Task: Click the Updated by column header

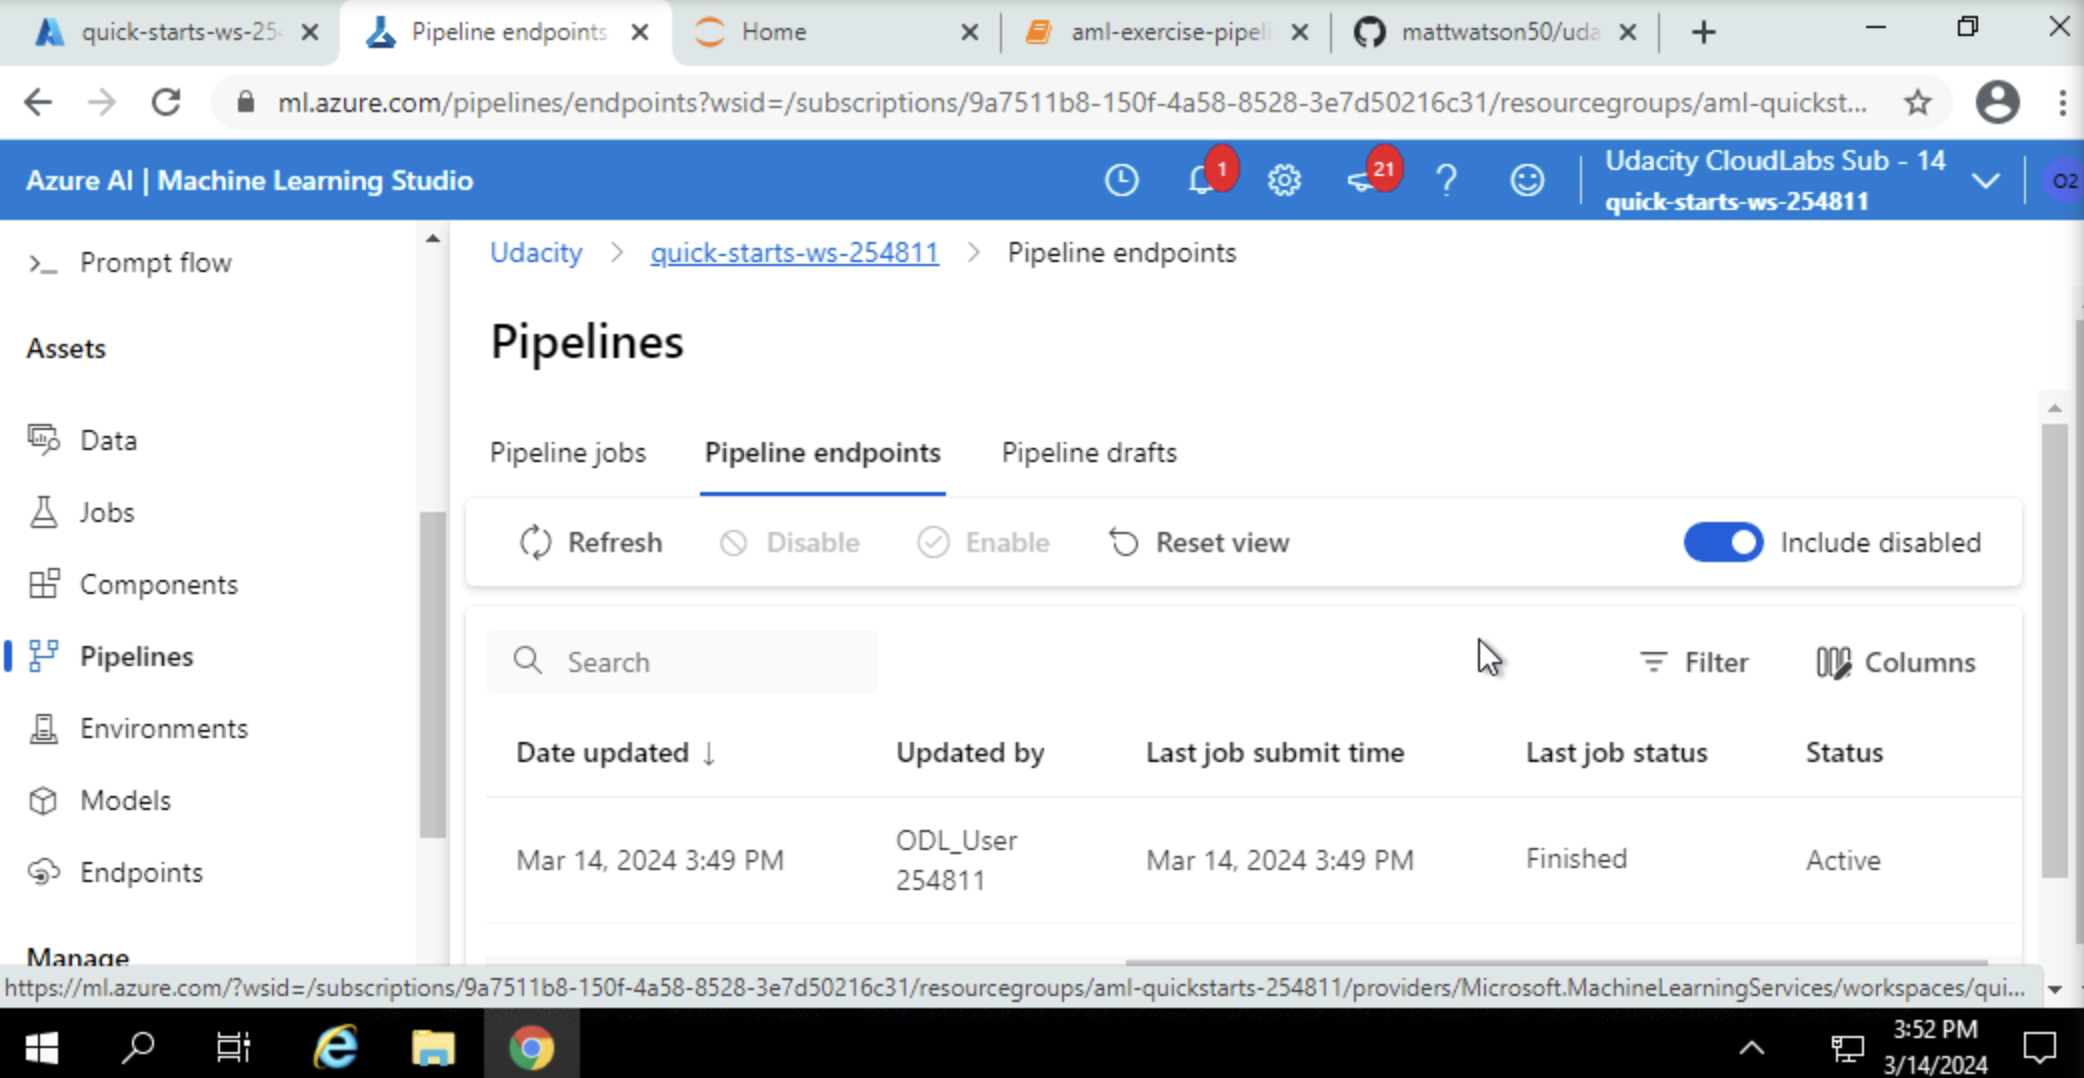Action: coord(969,753)
